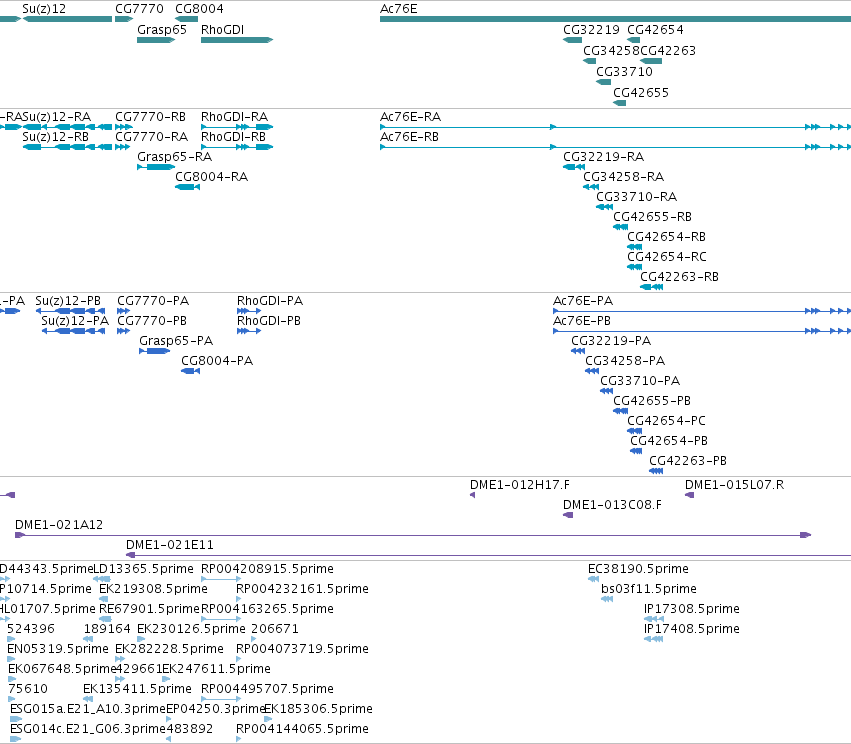This screenshot has height=744, width=851.
Task: Open the CG32219 gene label
Action: (591, 30)
